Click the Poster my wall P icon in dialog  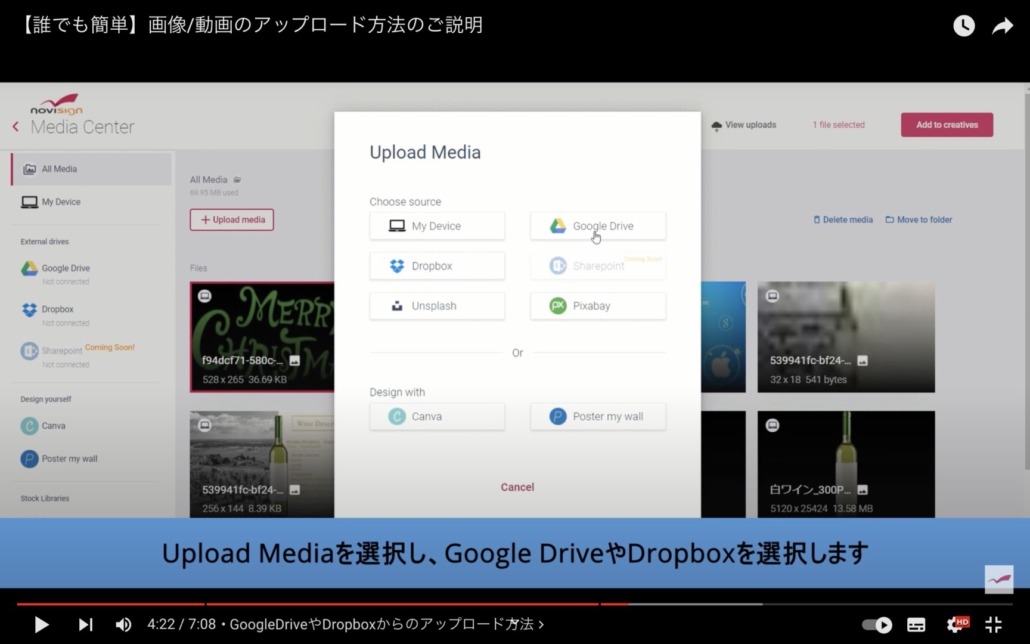coord(558,417)
